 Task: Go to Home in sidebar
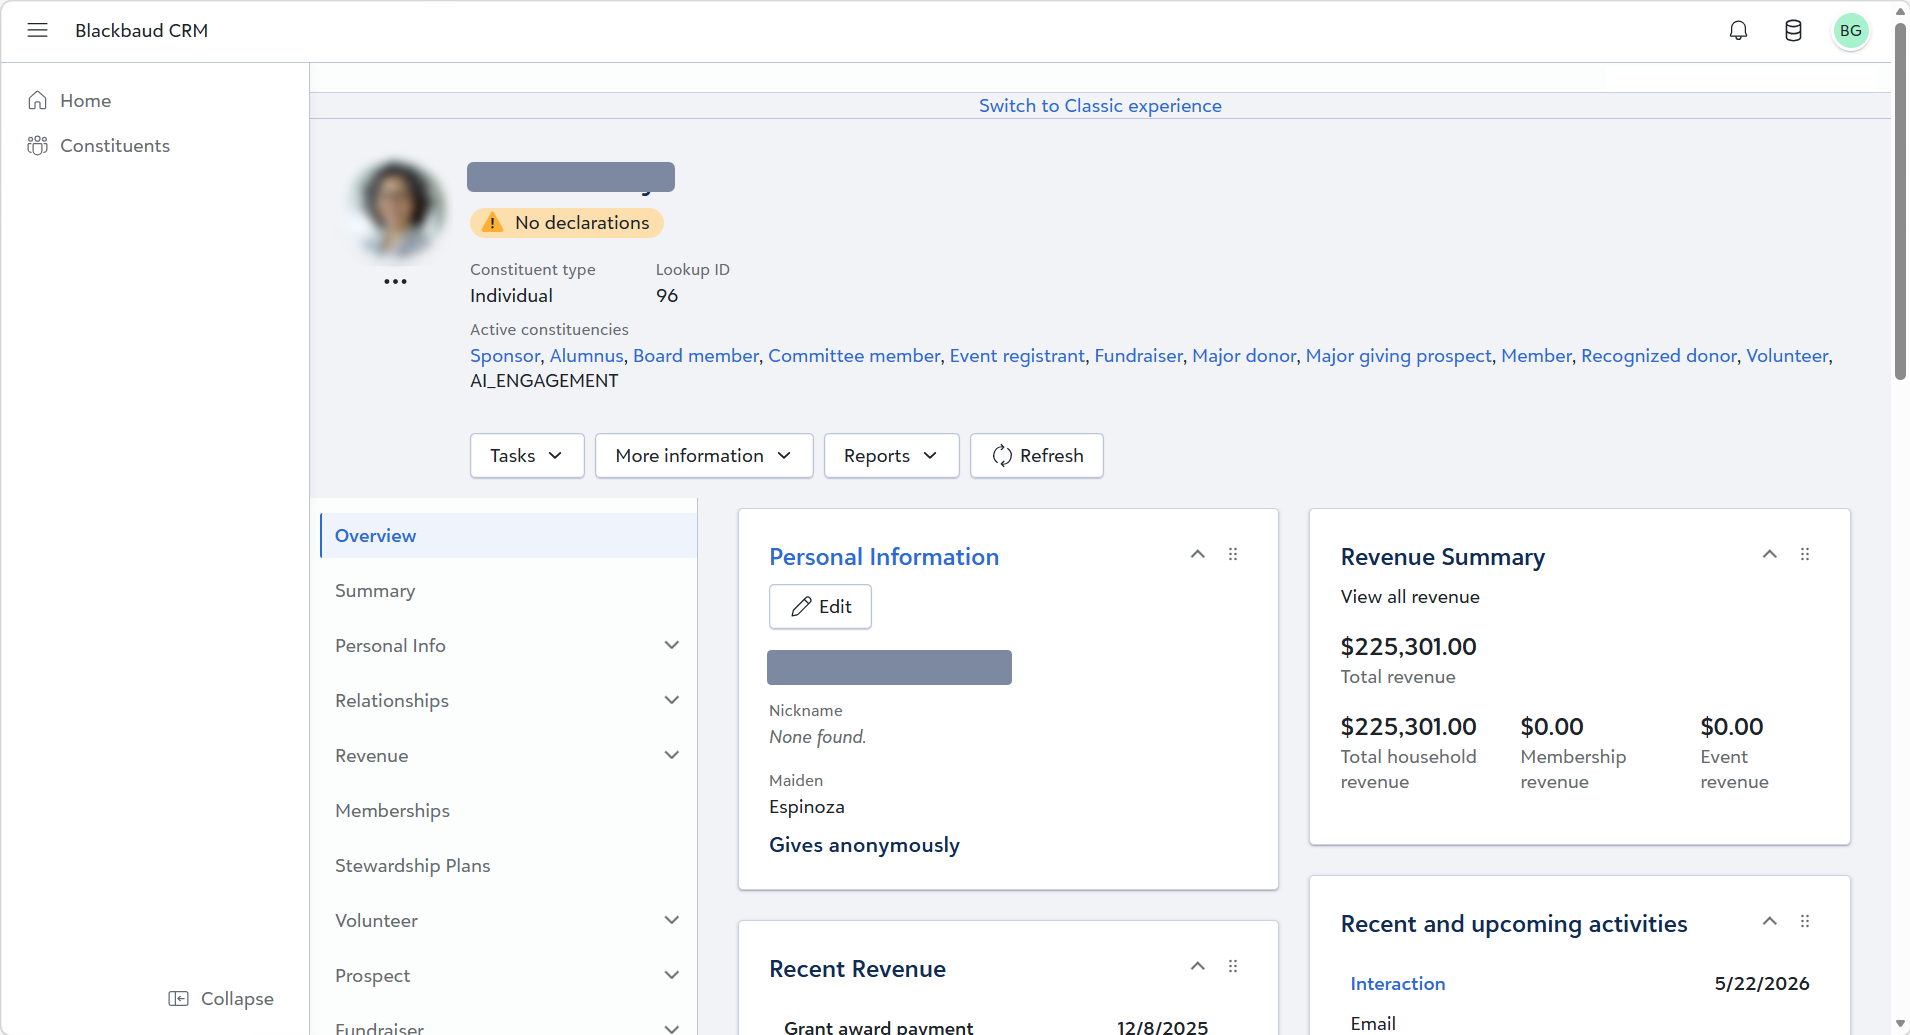[85, 100]
